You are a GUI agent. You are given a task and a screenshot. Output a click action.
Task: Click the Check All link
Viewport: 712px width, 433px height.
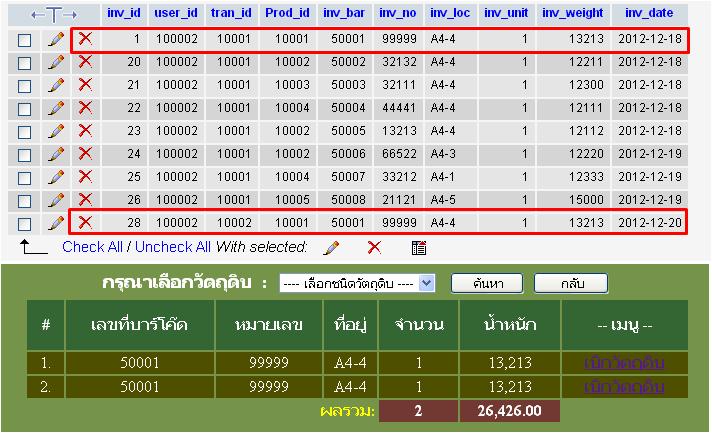(93, 247)
